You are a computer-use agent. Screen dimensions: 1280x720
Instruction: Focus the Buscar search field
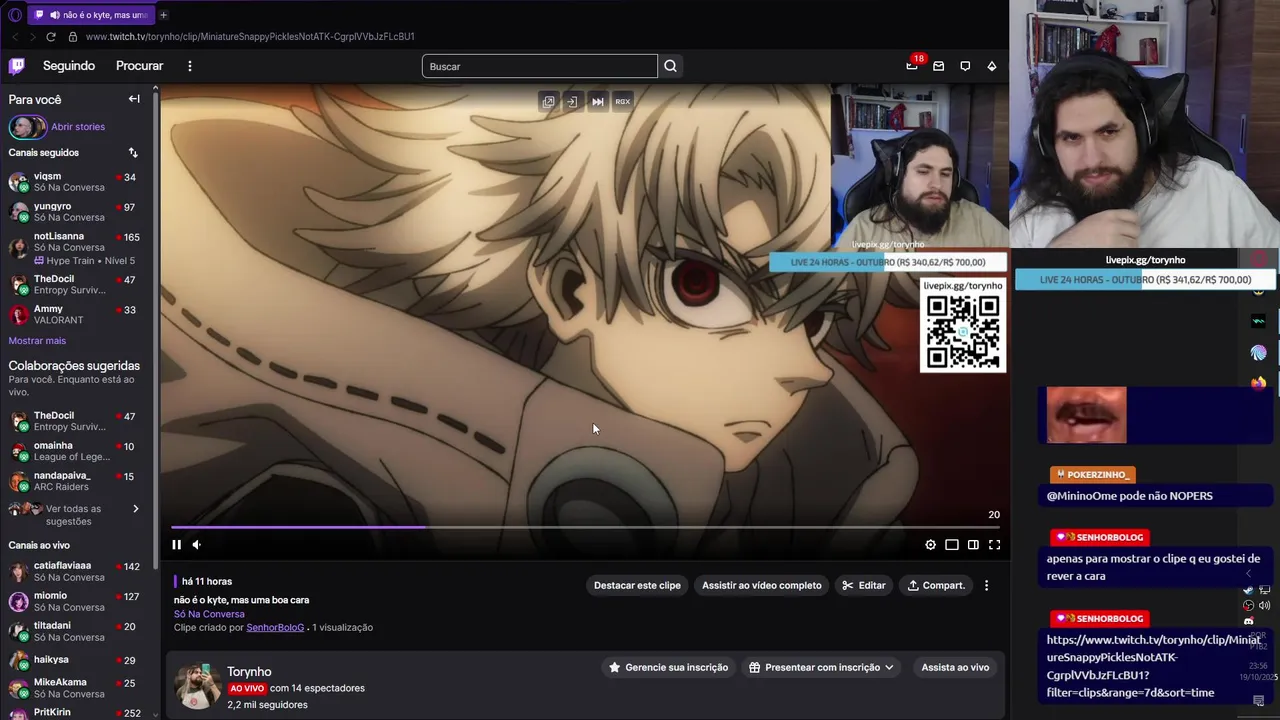click(x=540, y=66)
